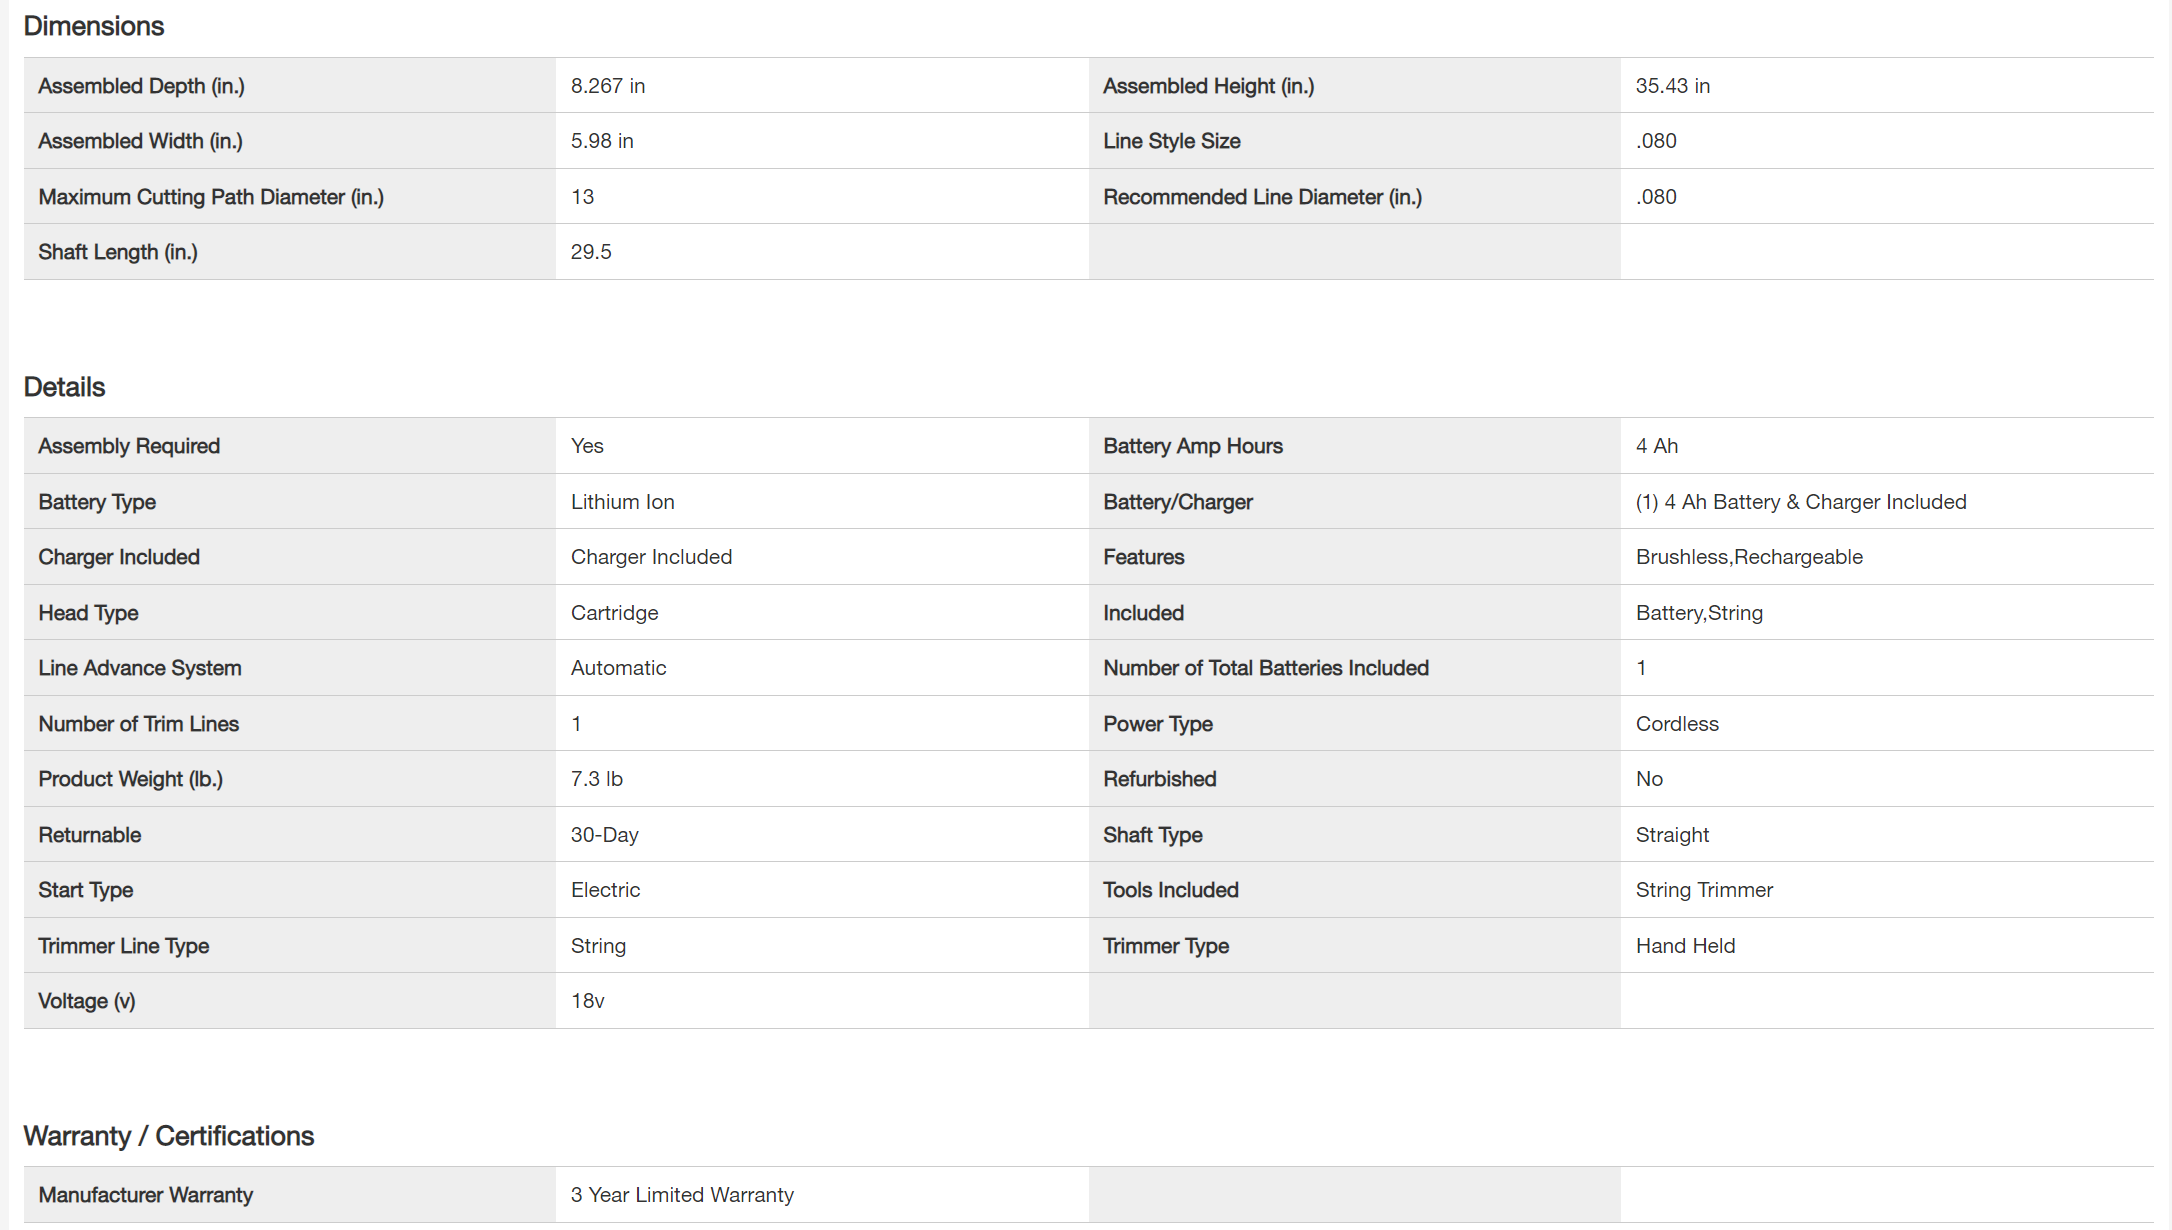
Task: Select the Assembled Depth (in.) label
Action: pyautogui.click(x=141, y=86)
